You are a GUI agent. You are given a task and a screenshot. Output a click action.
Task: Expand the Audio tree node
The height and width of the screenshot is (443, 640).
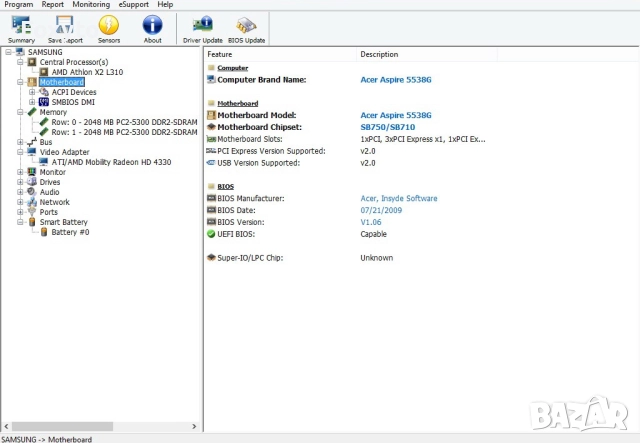tap(20, 192)
